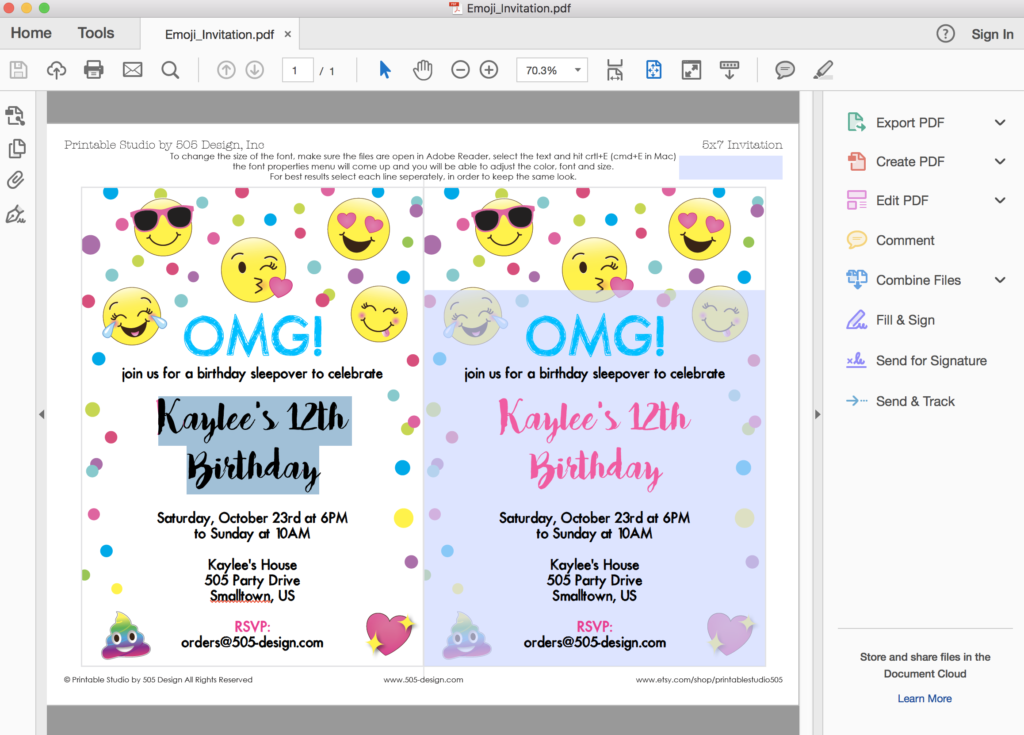Click the Fit Width toolbar icon
Image resolution: width=1024 pixels, height=735 pixels.
[615, 69]
